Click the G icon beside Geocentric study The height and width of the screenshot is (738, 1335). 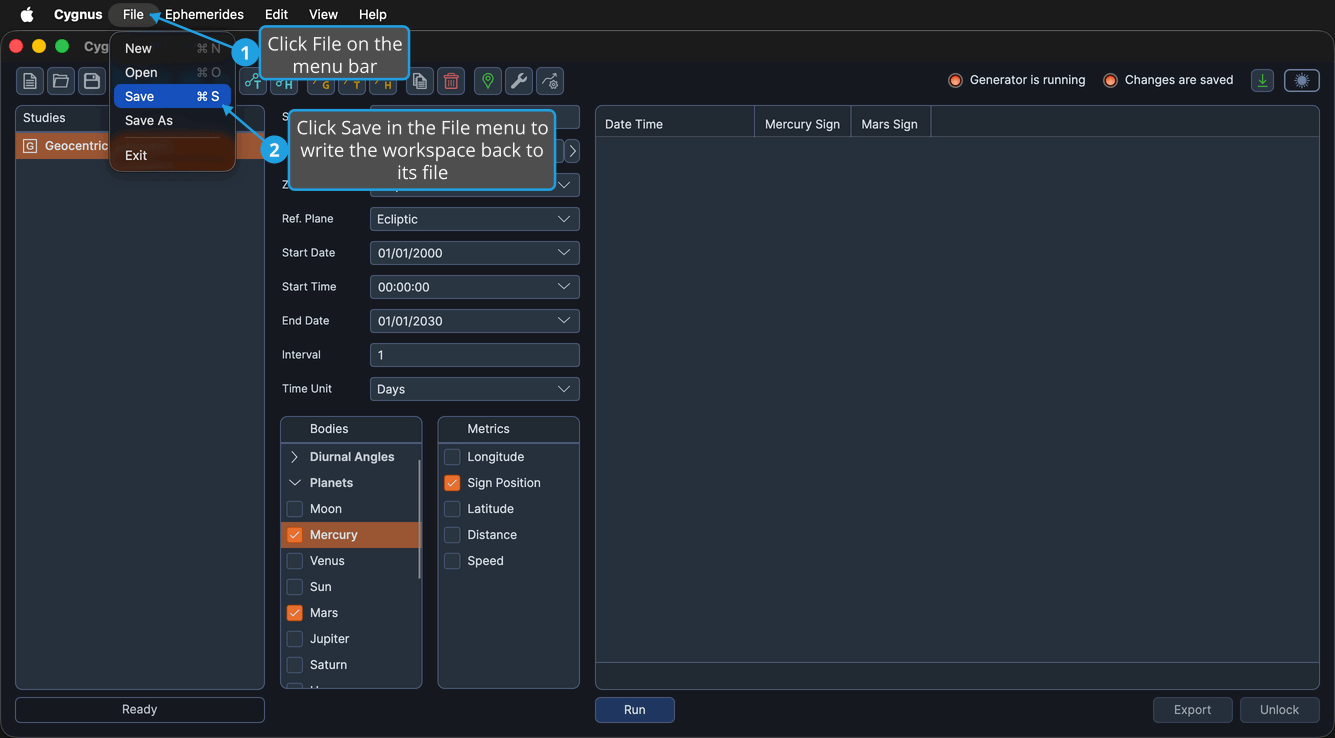[x=30, y=146]
